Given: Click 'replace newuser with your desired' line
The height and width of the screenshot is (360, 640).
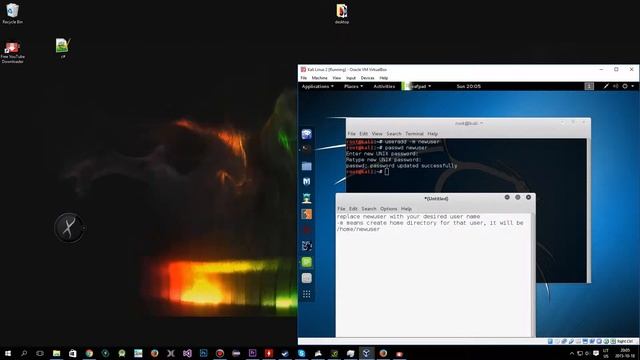Looking at the screenshot, I should point(409,217).
